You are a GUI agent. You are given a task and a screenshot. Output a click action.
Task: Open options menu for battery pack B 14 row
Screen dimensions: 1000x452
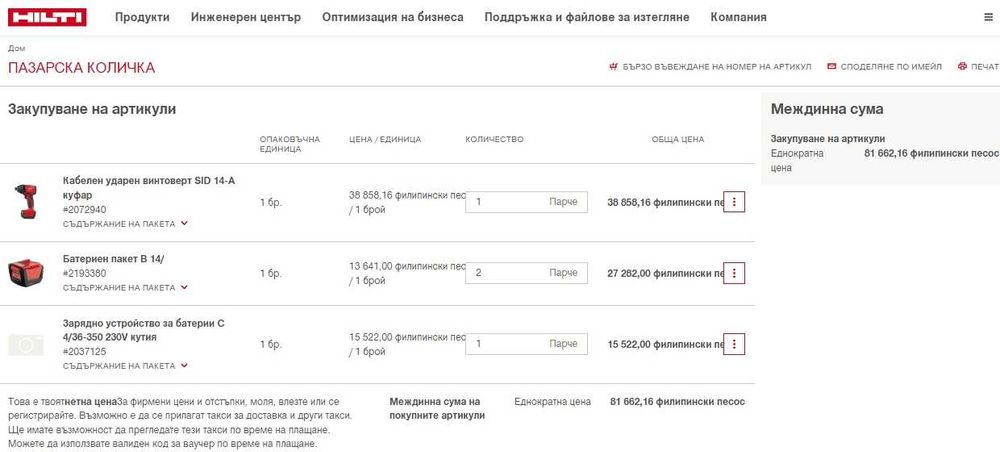(734, 273)
